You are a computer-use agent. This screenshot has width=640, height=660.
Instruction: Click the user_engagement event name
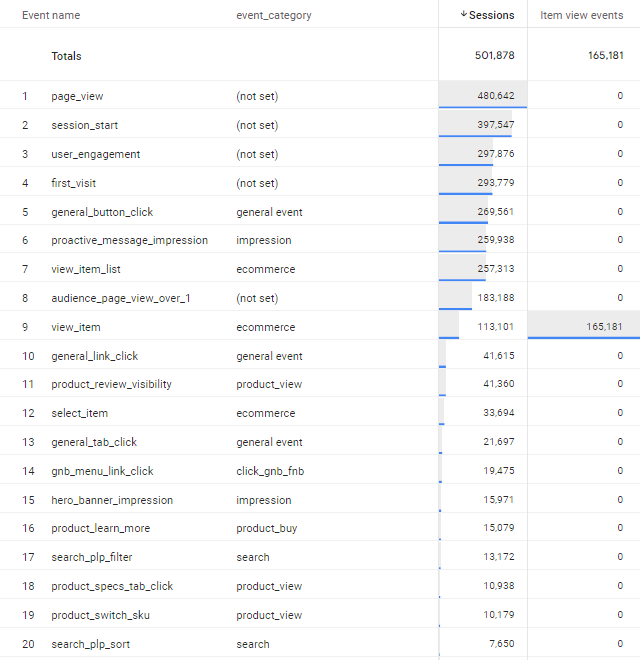(x=95, y=154)
